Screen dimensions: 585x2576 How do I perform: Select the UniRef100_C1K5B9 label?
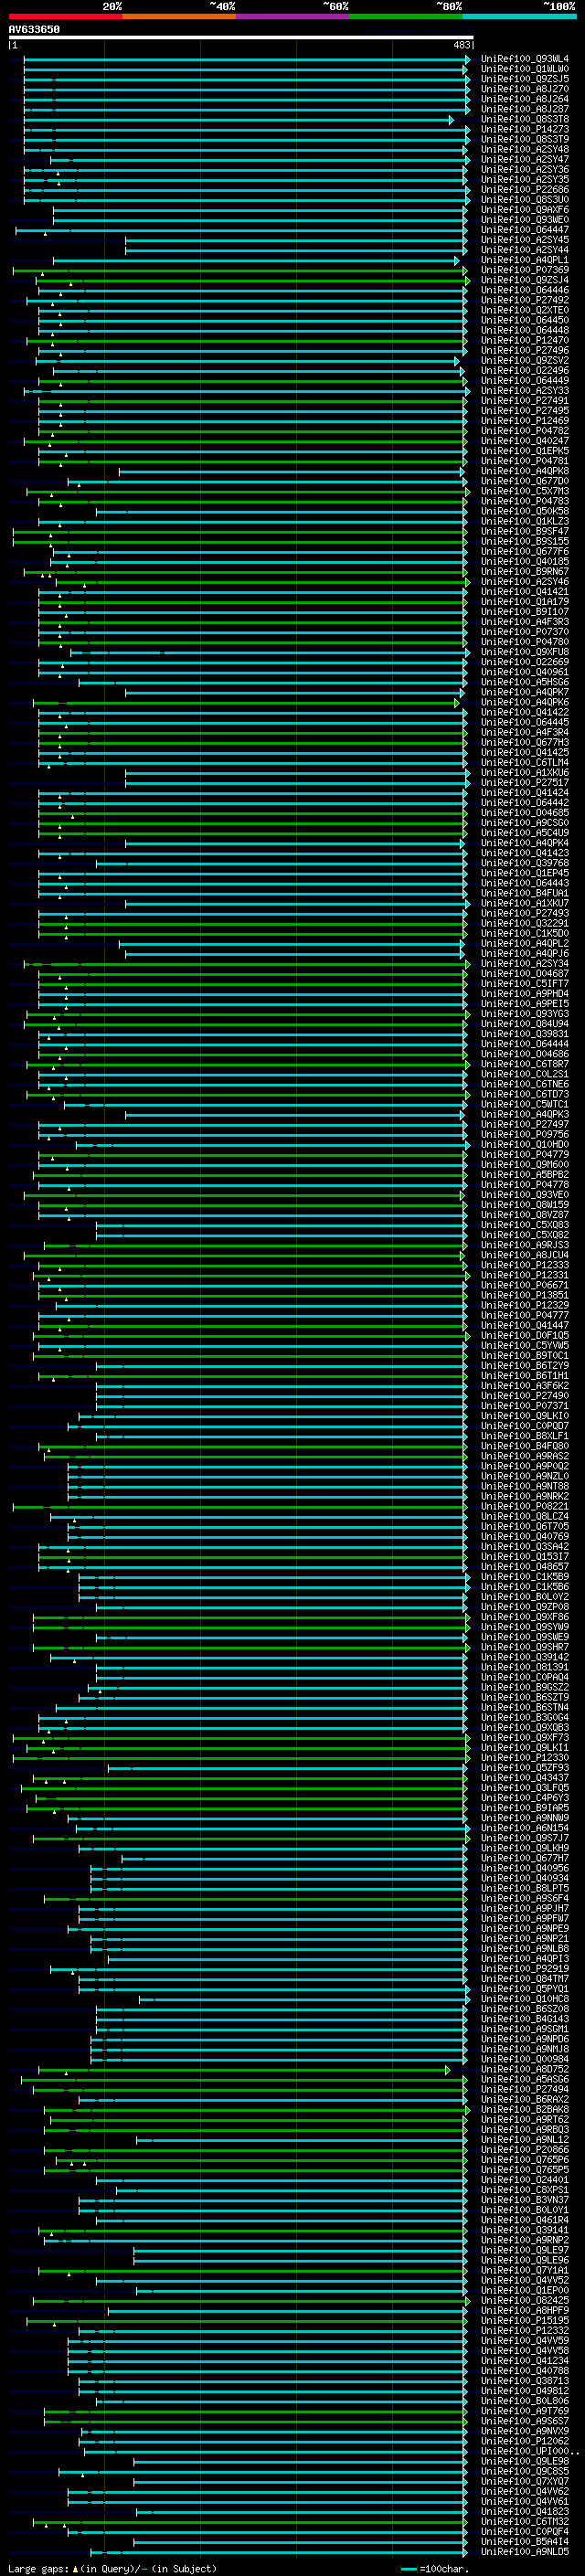[525, 1576]
